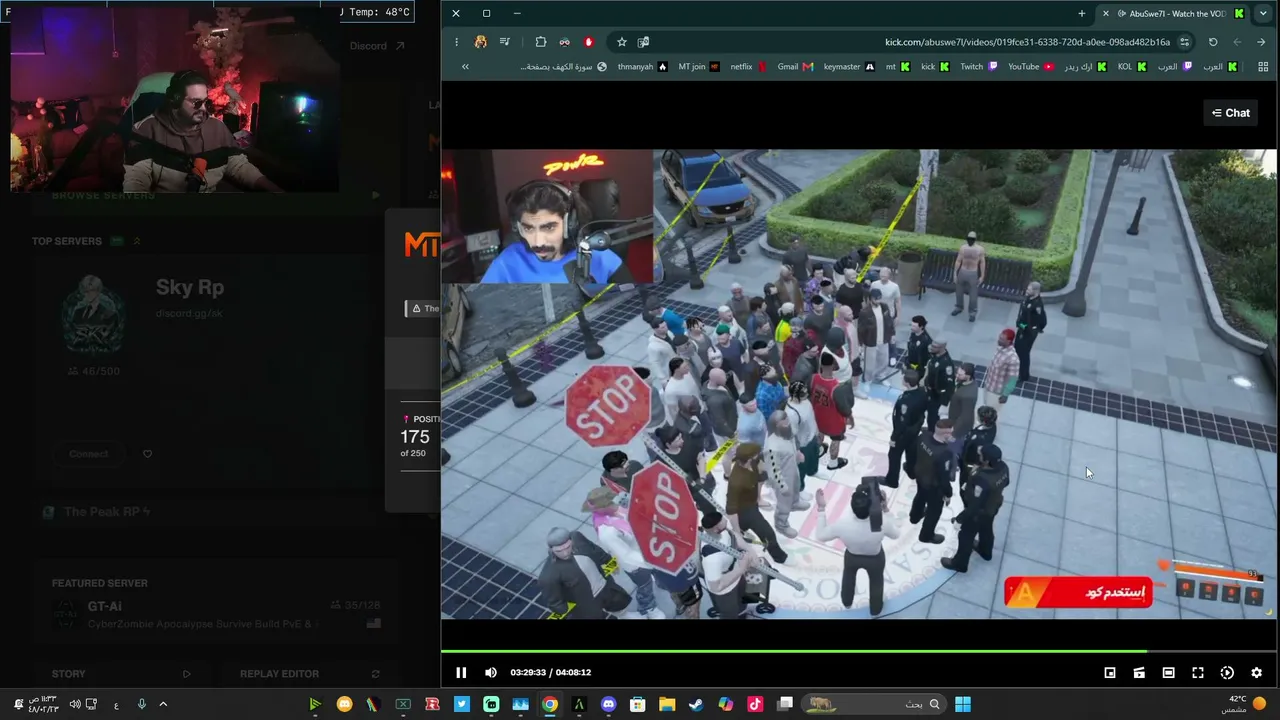The width and height of the screenshot is (1280, 720).
Task: View site information for kick.com
Action: click(x=1184, y=42)
